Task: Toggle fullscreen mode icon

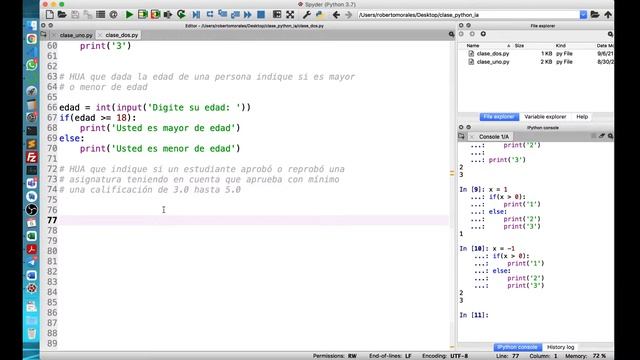Action: coord(290,15)
